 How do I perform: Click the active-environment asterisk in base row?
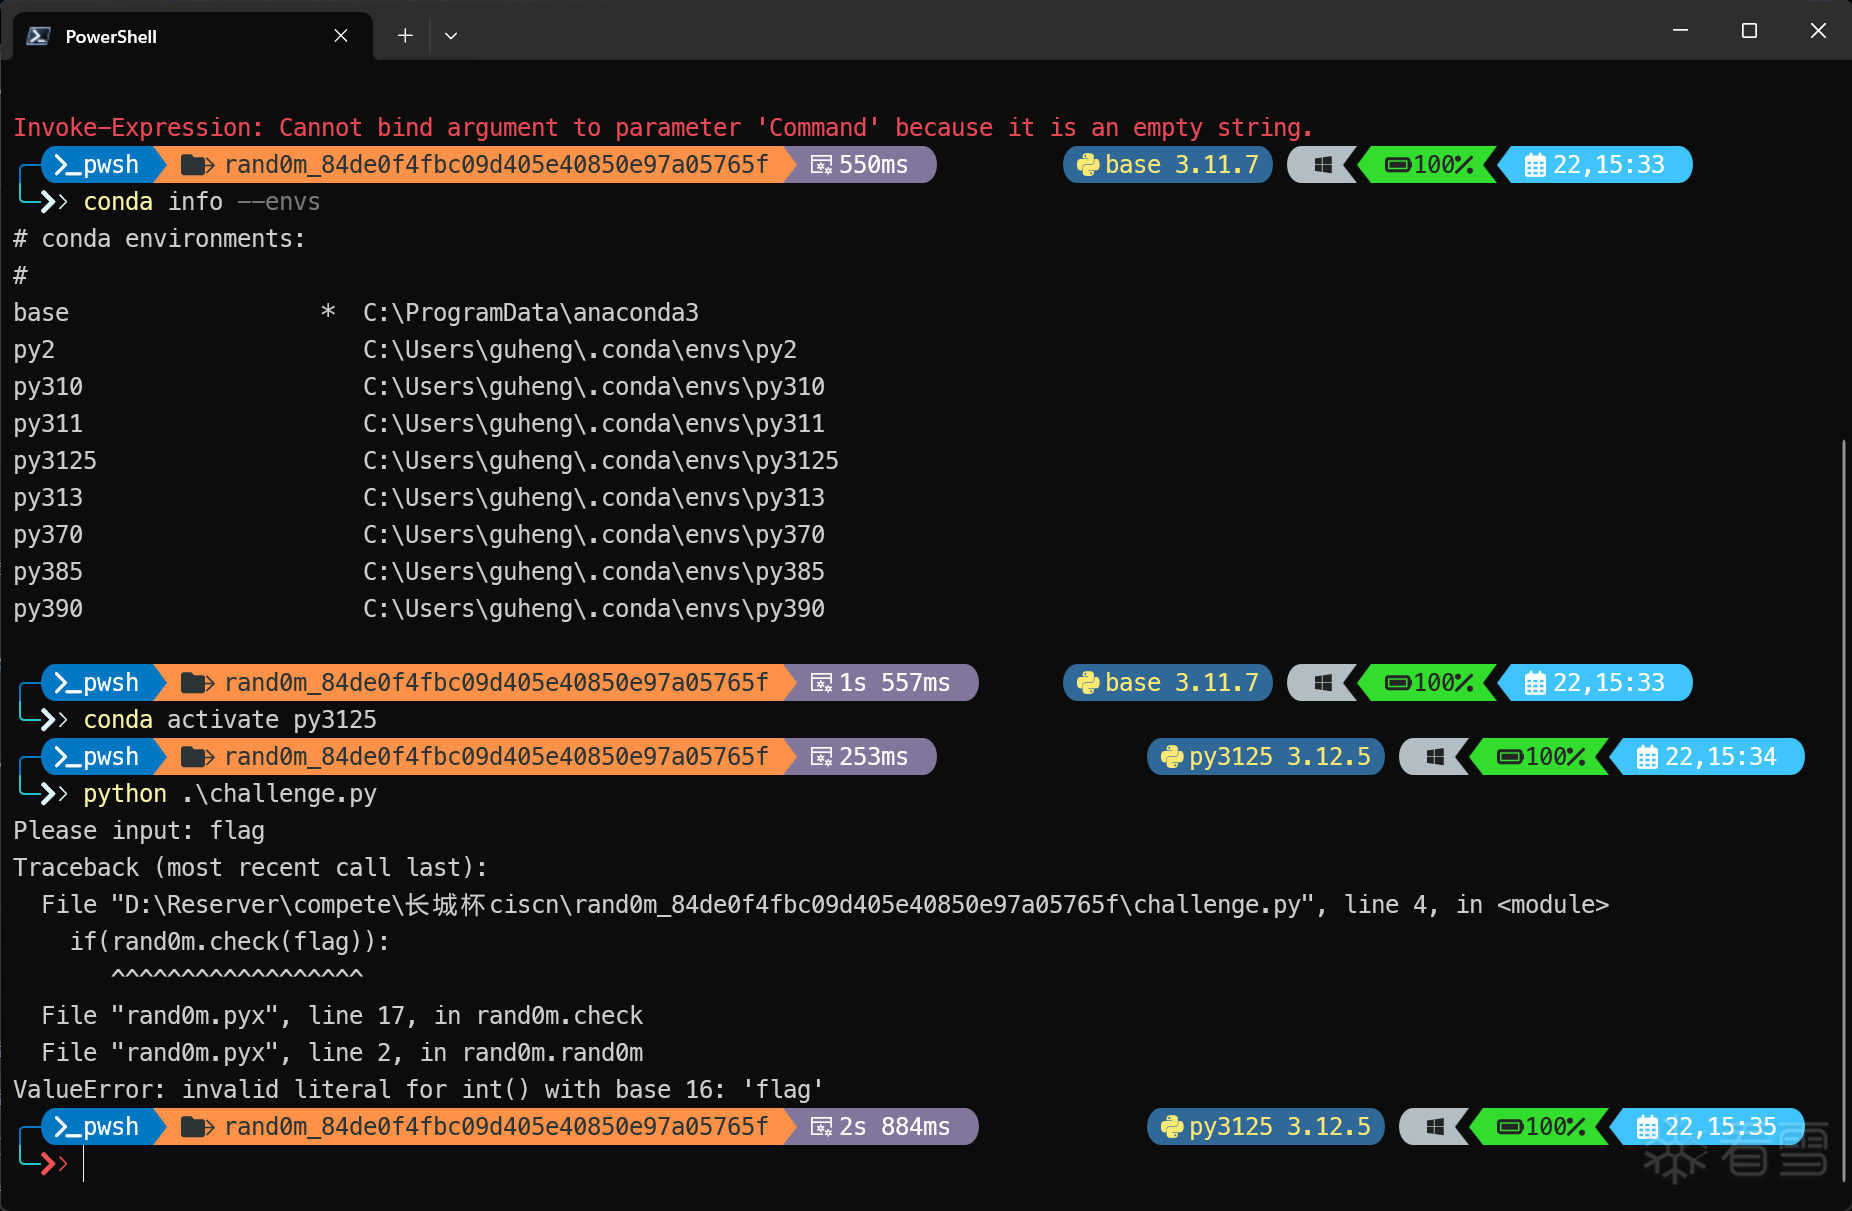pos(328,312)
